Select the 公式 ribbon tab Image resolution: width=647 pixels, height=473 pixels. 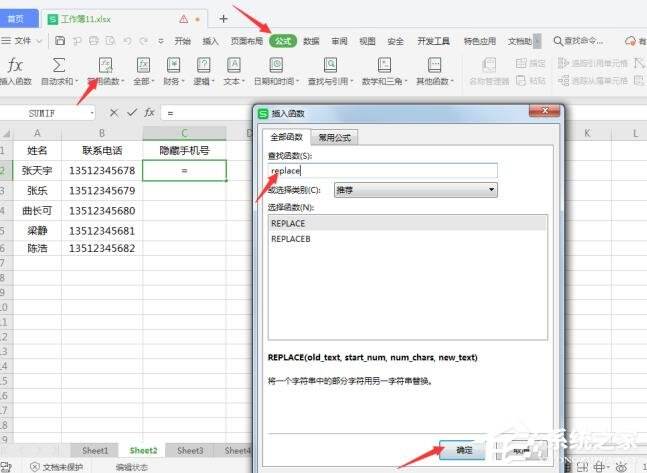(x=283, y=41)
